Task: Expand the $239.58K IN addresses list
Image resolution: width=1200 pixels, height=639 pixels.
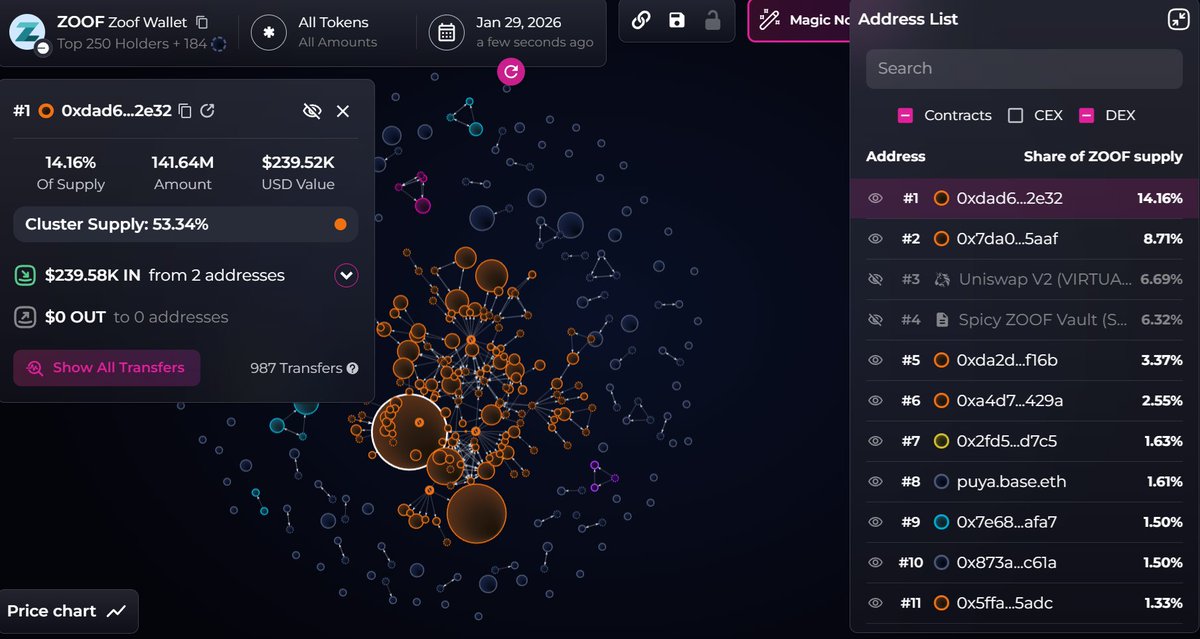Action: pyautogui.click(x=346, y=275)
